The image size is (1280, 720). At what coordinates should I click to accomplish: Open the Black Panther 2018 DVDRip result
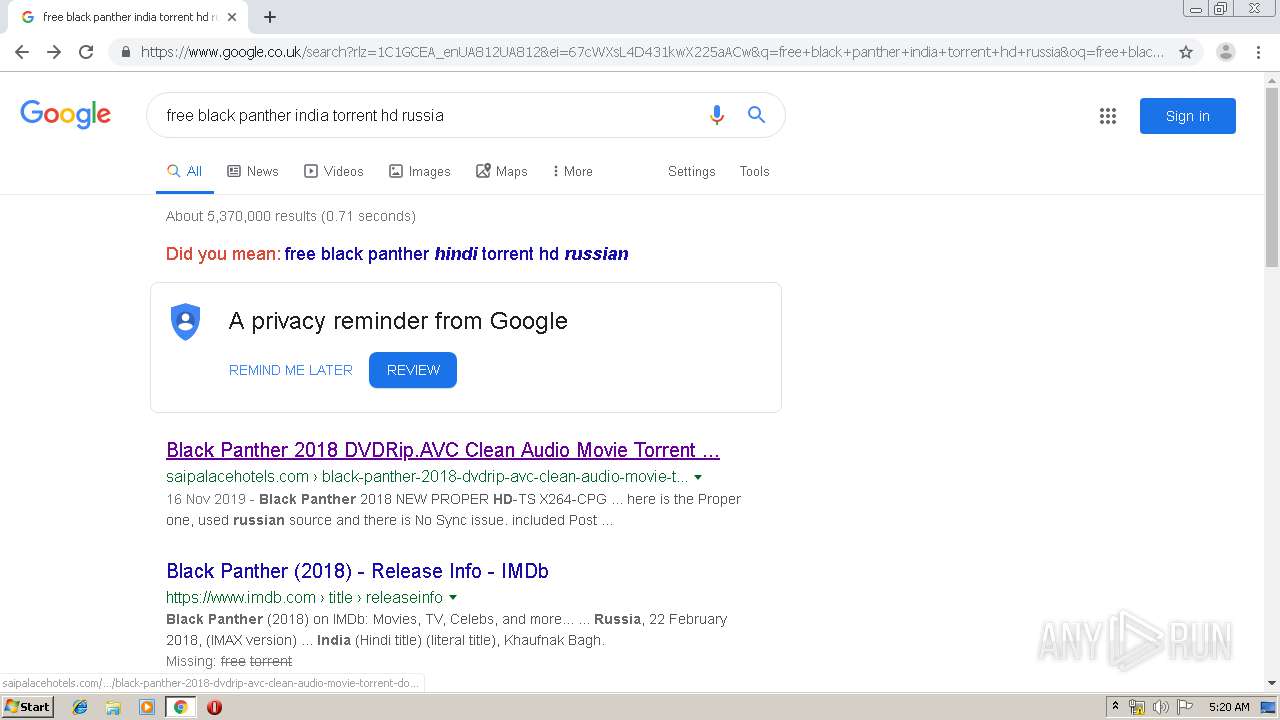443,450
